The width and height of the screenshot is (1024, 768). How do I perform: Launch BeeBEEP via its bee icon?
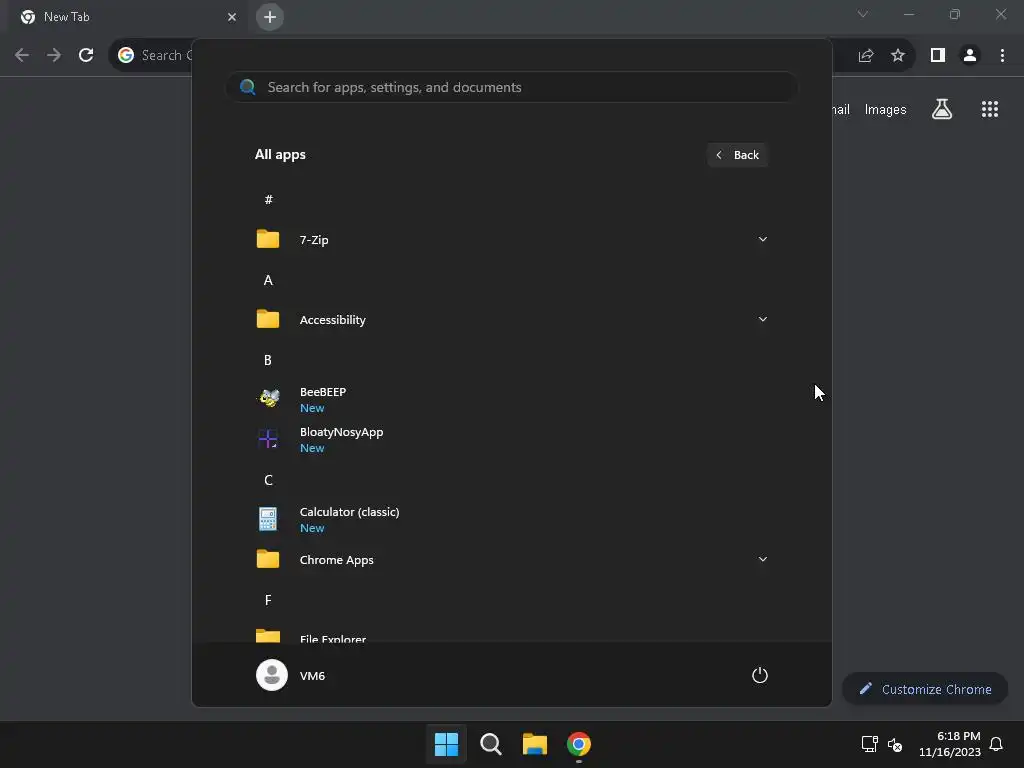[268, 398]
